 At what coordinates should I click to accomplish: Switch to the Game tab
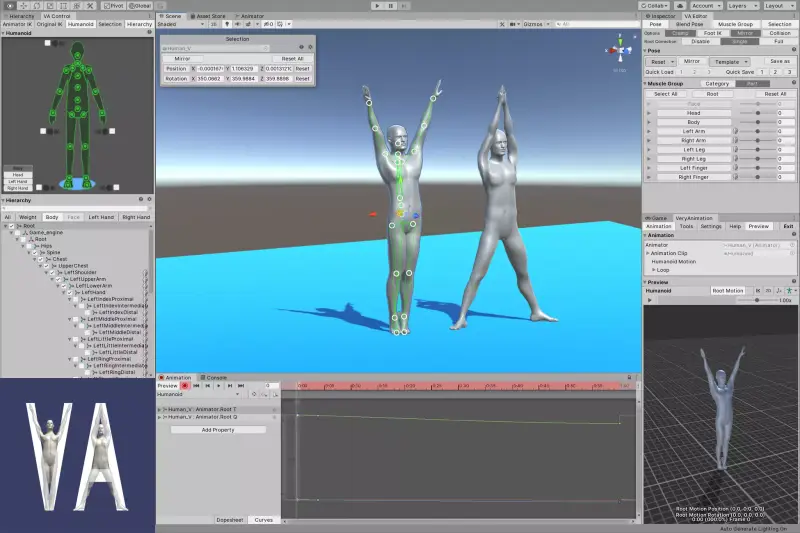(656, 218)
